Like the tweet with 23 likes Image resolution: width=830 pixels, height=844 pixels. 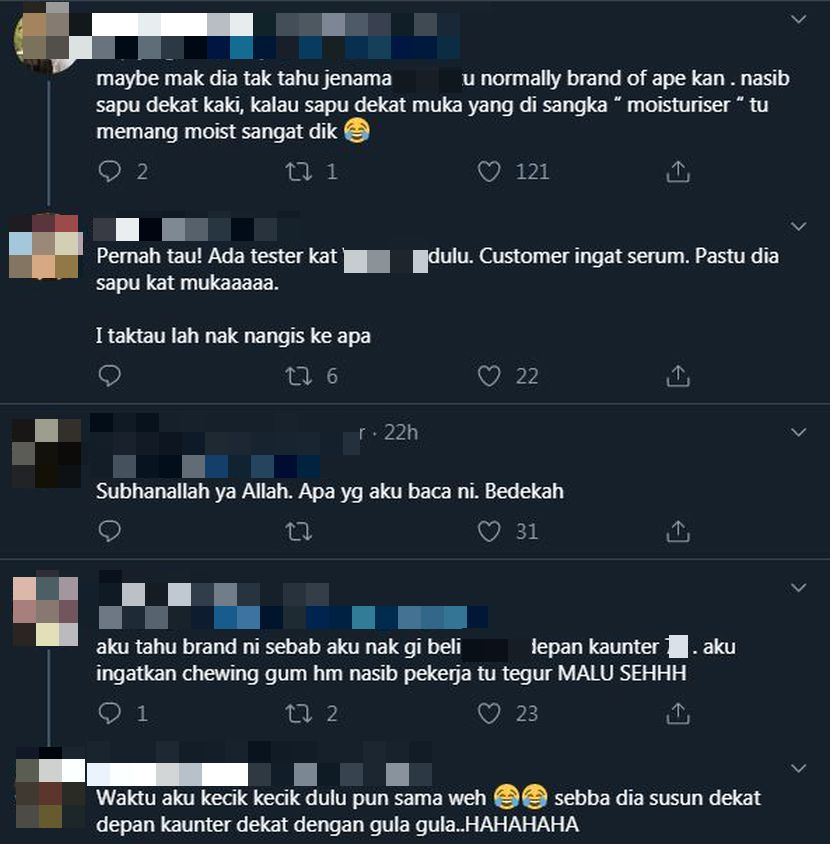(x=489, y=714)
